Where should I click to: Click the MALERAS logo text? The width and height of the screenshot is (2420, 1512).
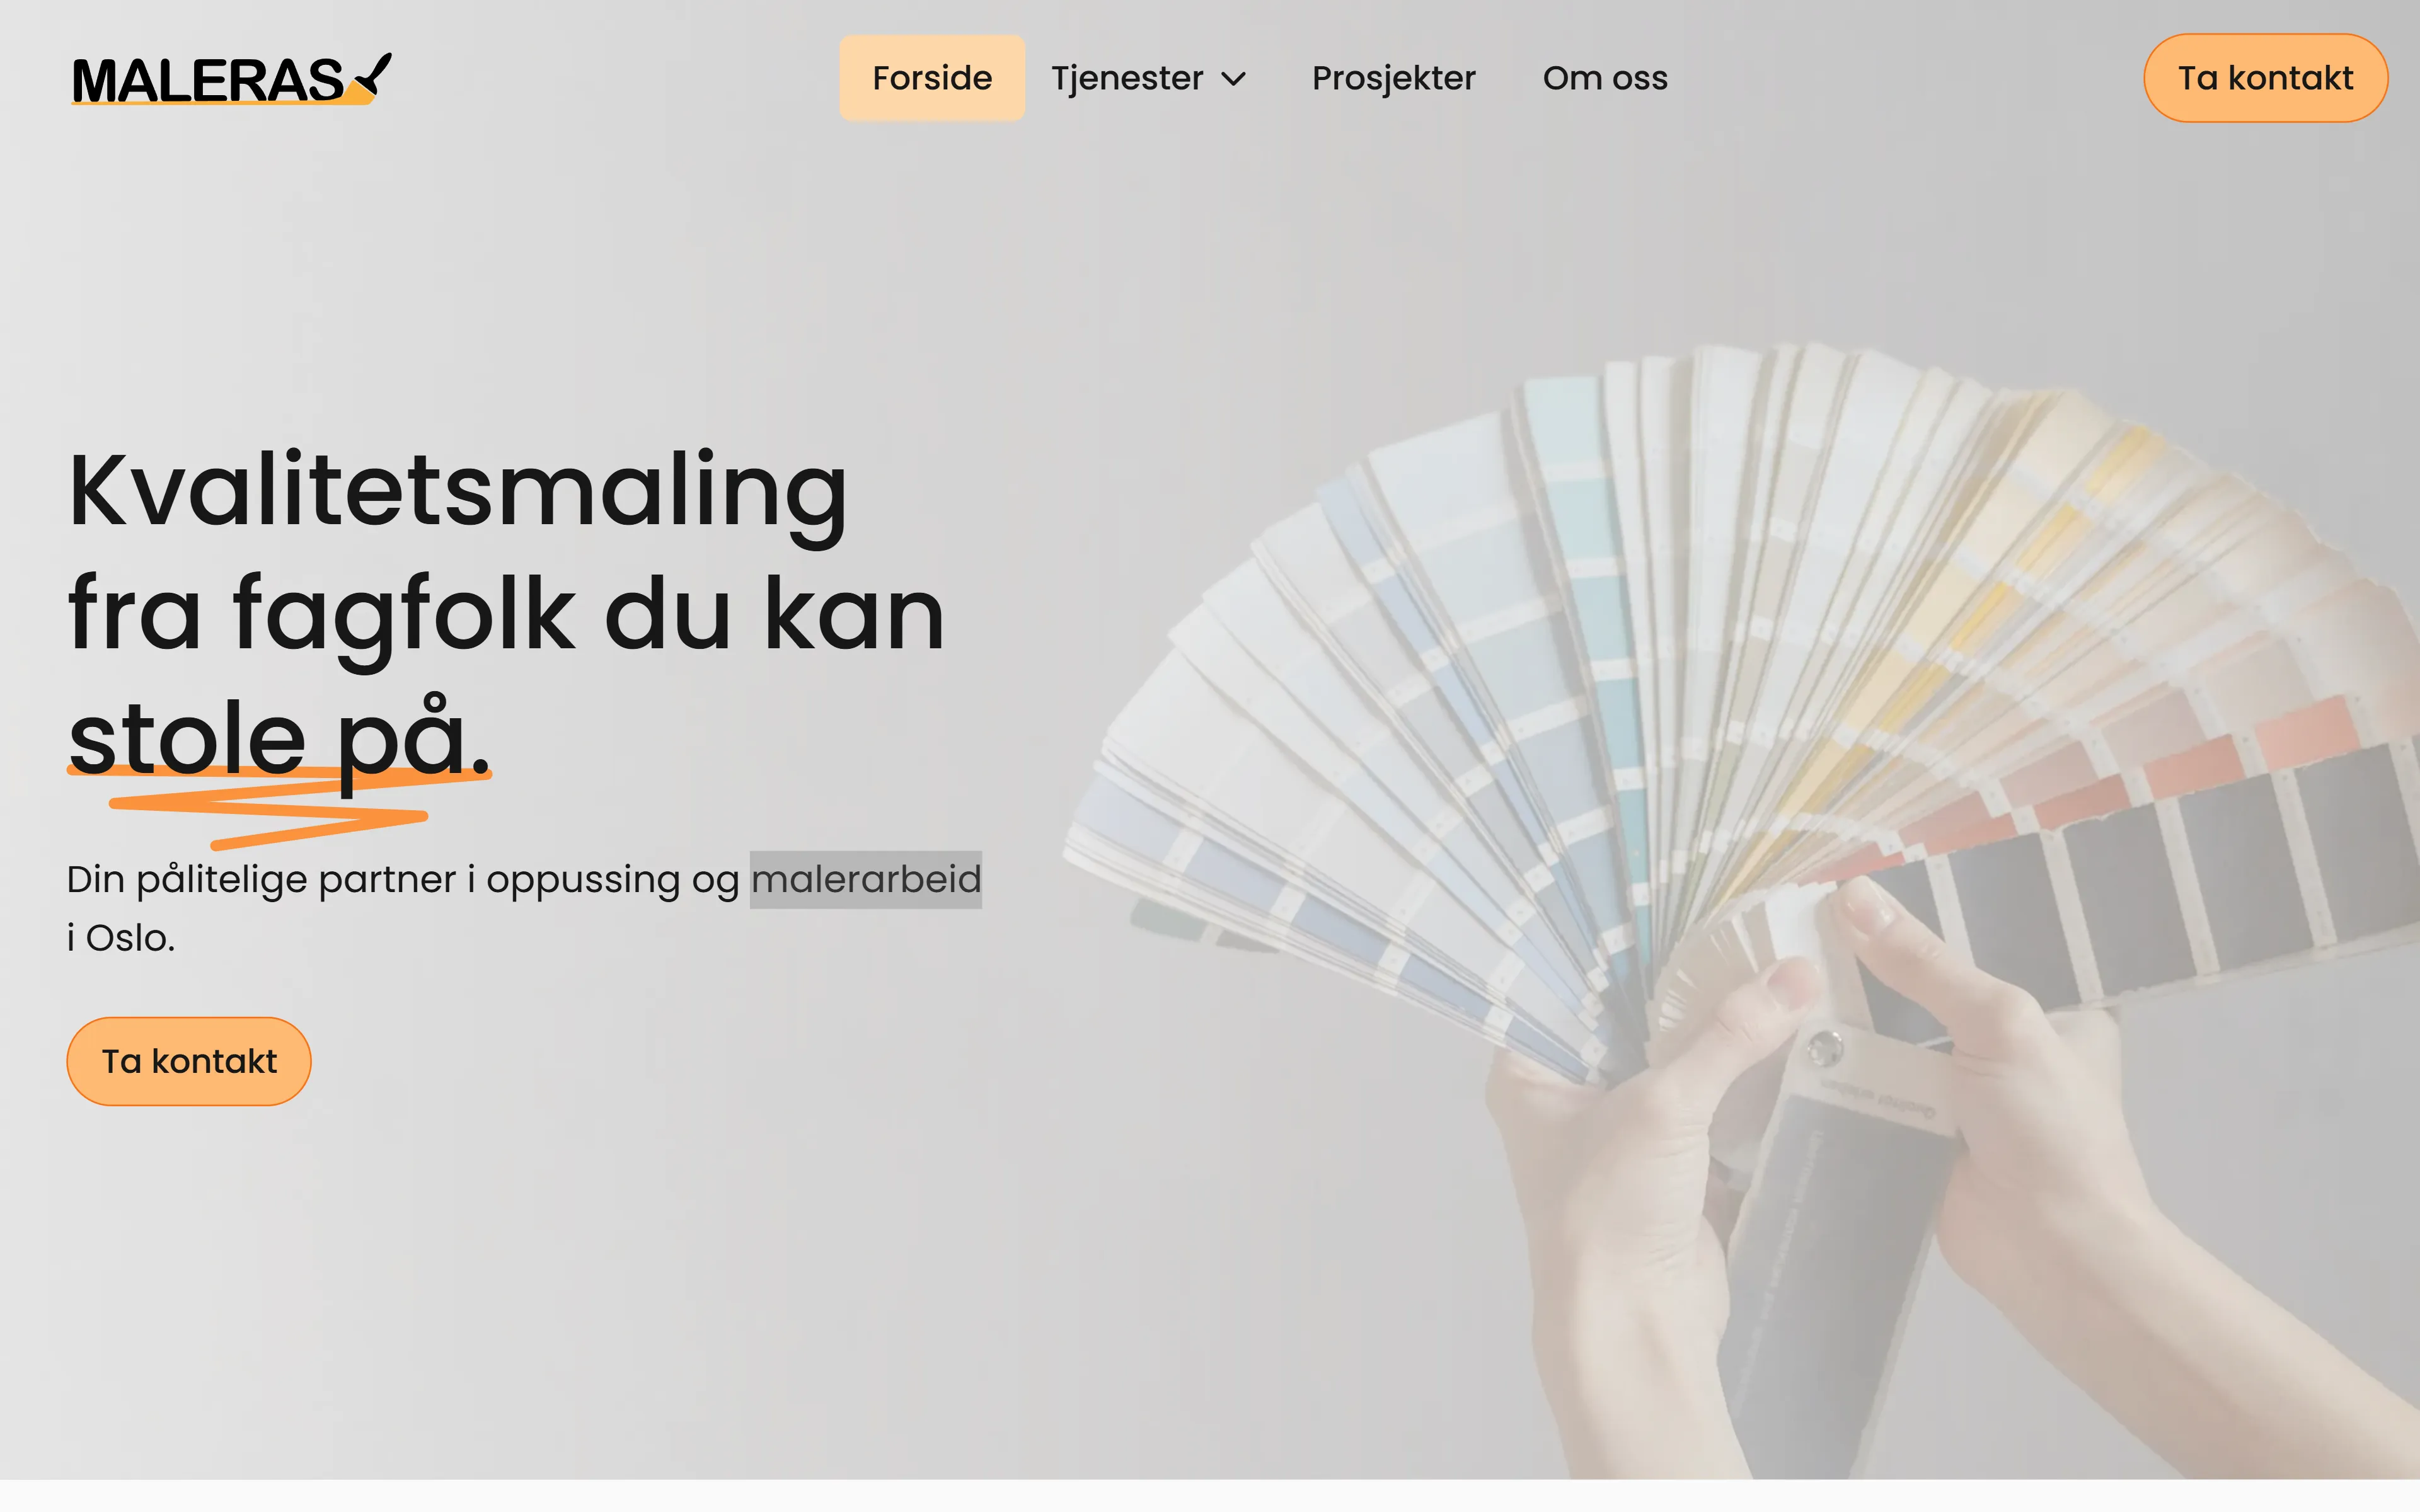208,81
